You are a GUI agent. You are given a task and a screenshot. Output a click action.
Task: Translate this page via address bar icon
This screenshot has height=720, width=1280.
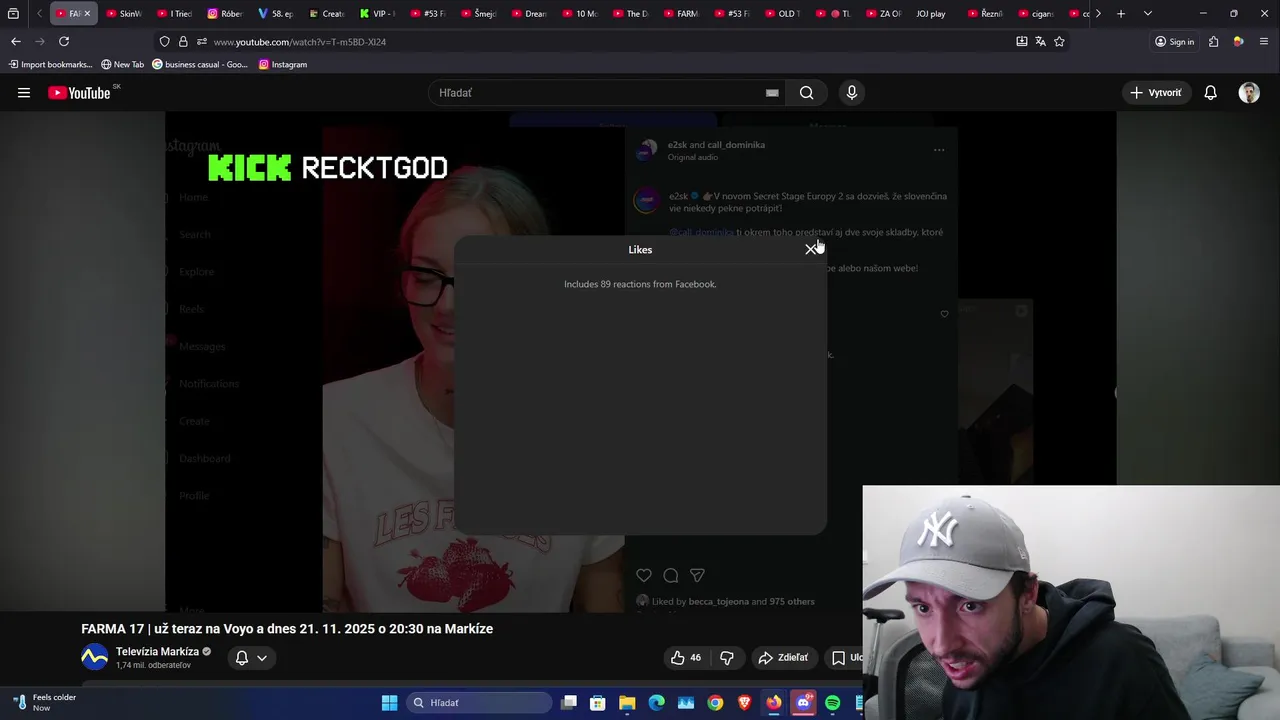(x=1040, y=41)
